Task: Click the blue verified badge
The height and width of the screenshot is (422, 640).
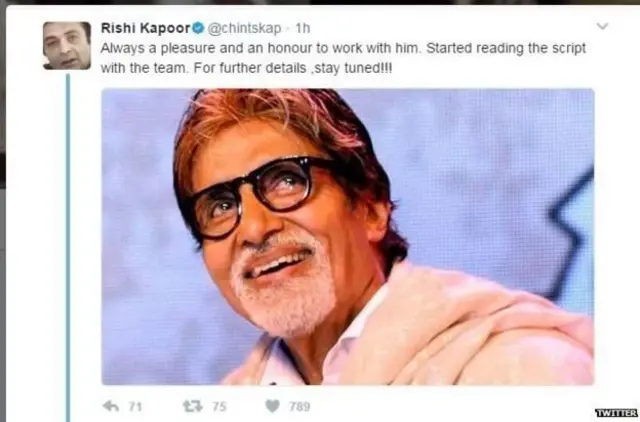Action: click(x=197, y=28)
